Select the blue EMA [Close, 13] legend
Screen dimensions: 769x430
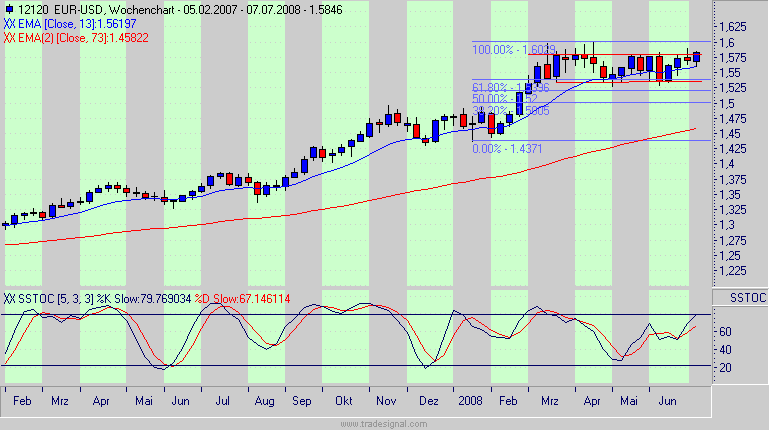tap(70, 24)
